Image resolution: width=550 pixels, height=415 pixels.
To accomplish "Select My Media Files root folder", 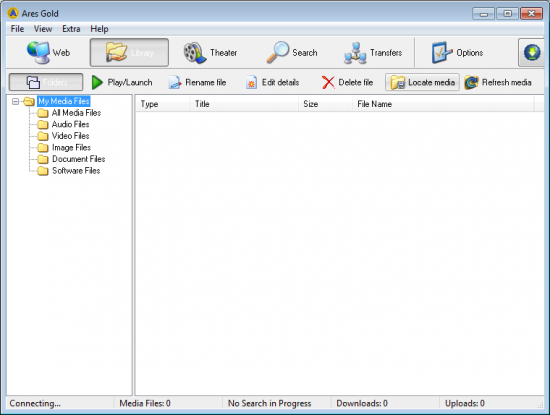I will (63, 101).
